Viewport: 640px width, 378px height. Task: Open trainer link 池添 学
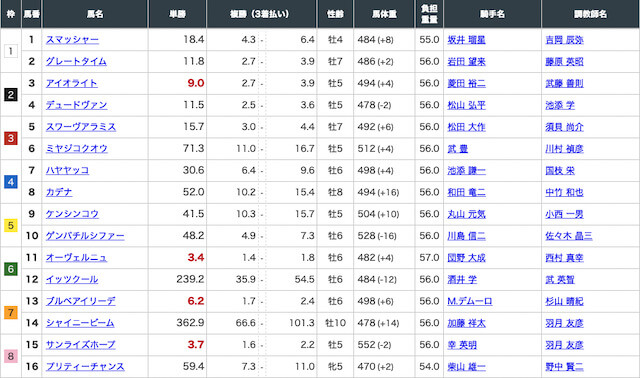tap(560, 105)
